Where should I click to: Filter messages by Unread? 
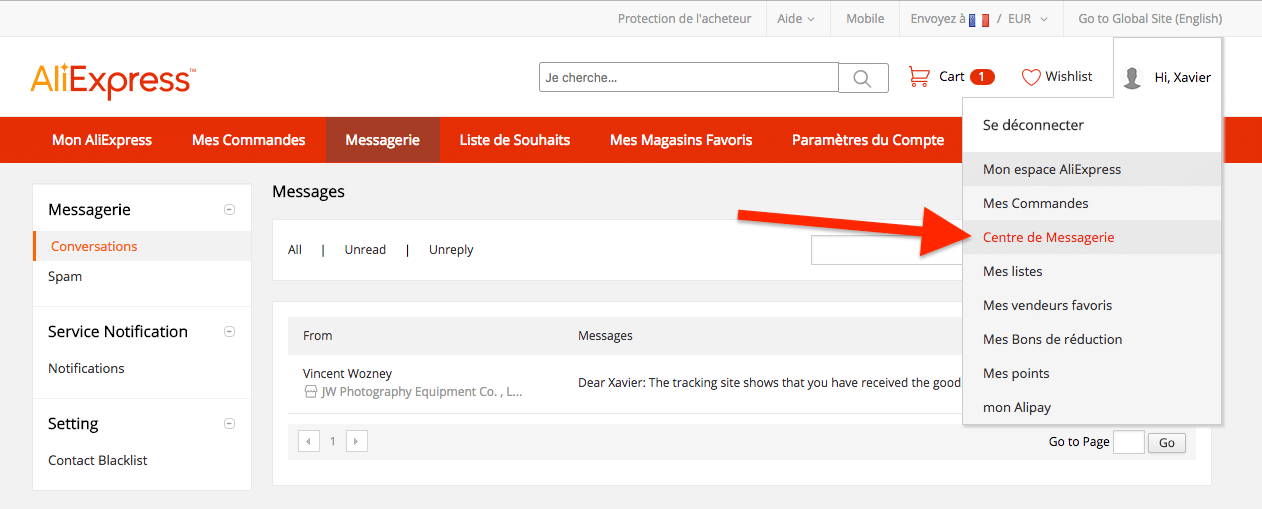click(365, 250)
